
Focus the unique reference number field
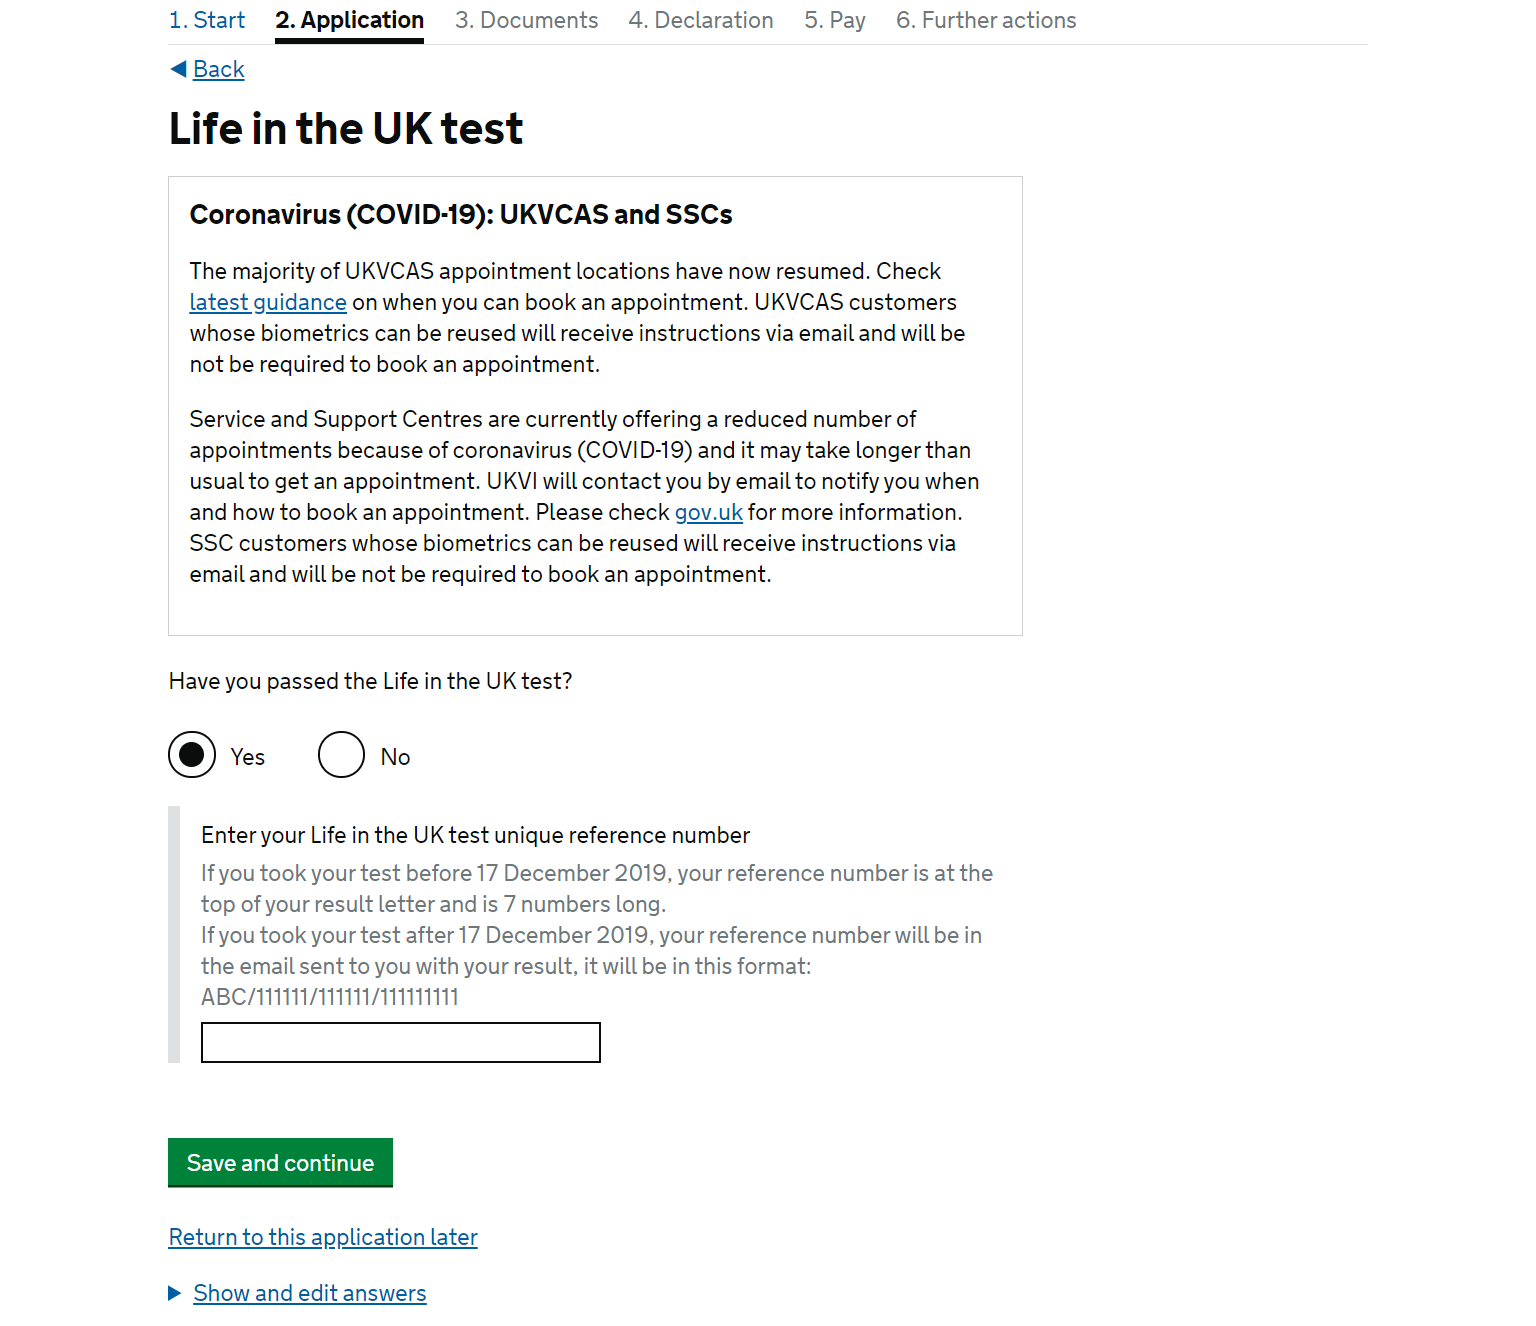(401, 1042)
